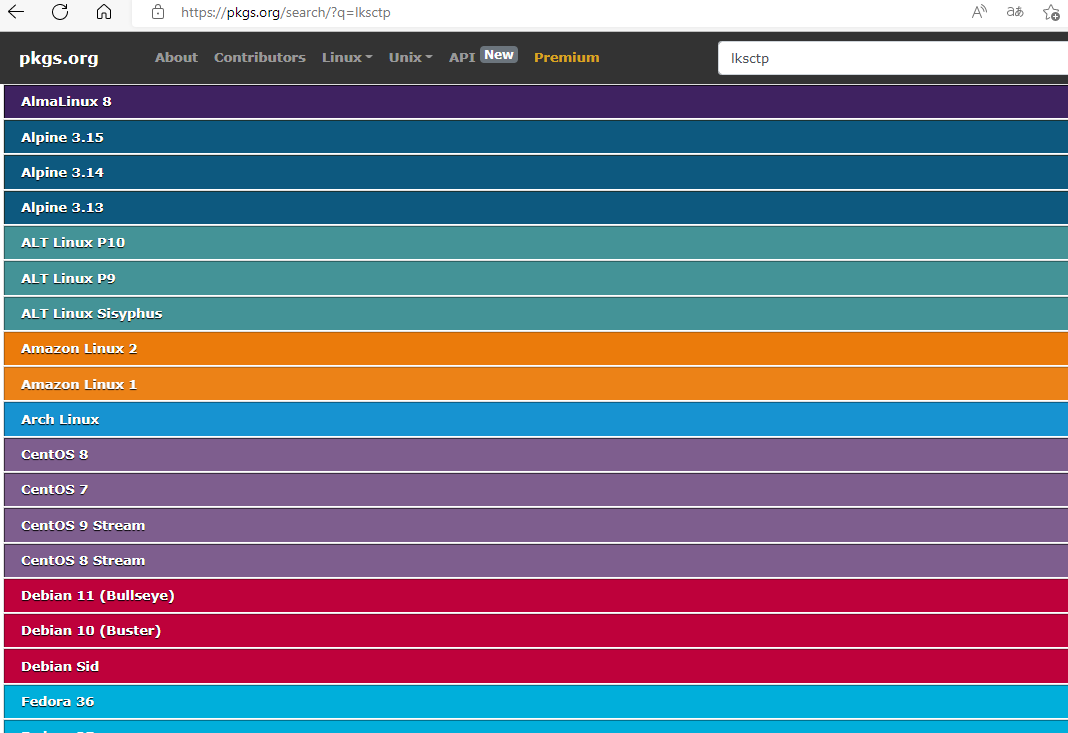Show packages for Debian 11 (Bullseye)

(536, 595)
